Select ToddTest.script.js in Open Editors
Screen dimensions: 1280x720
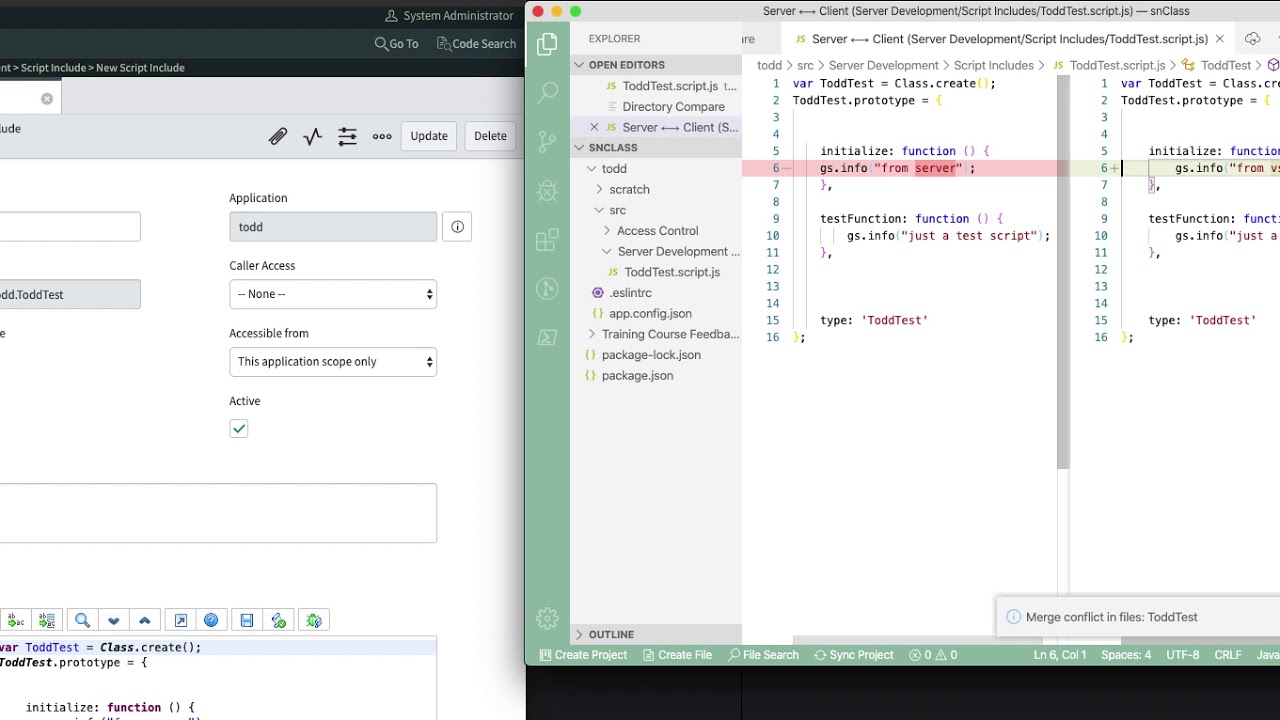(656, 86)
